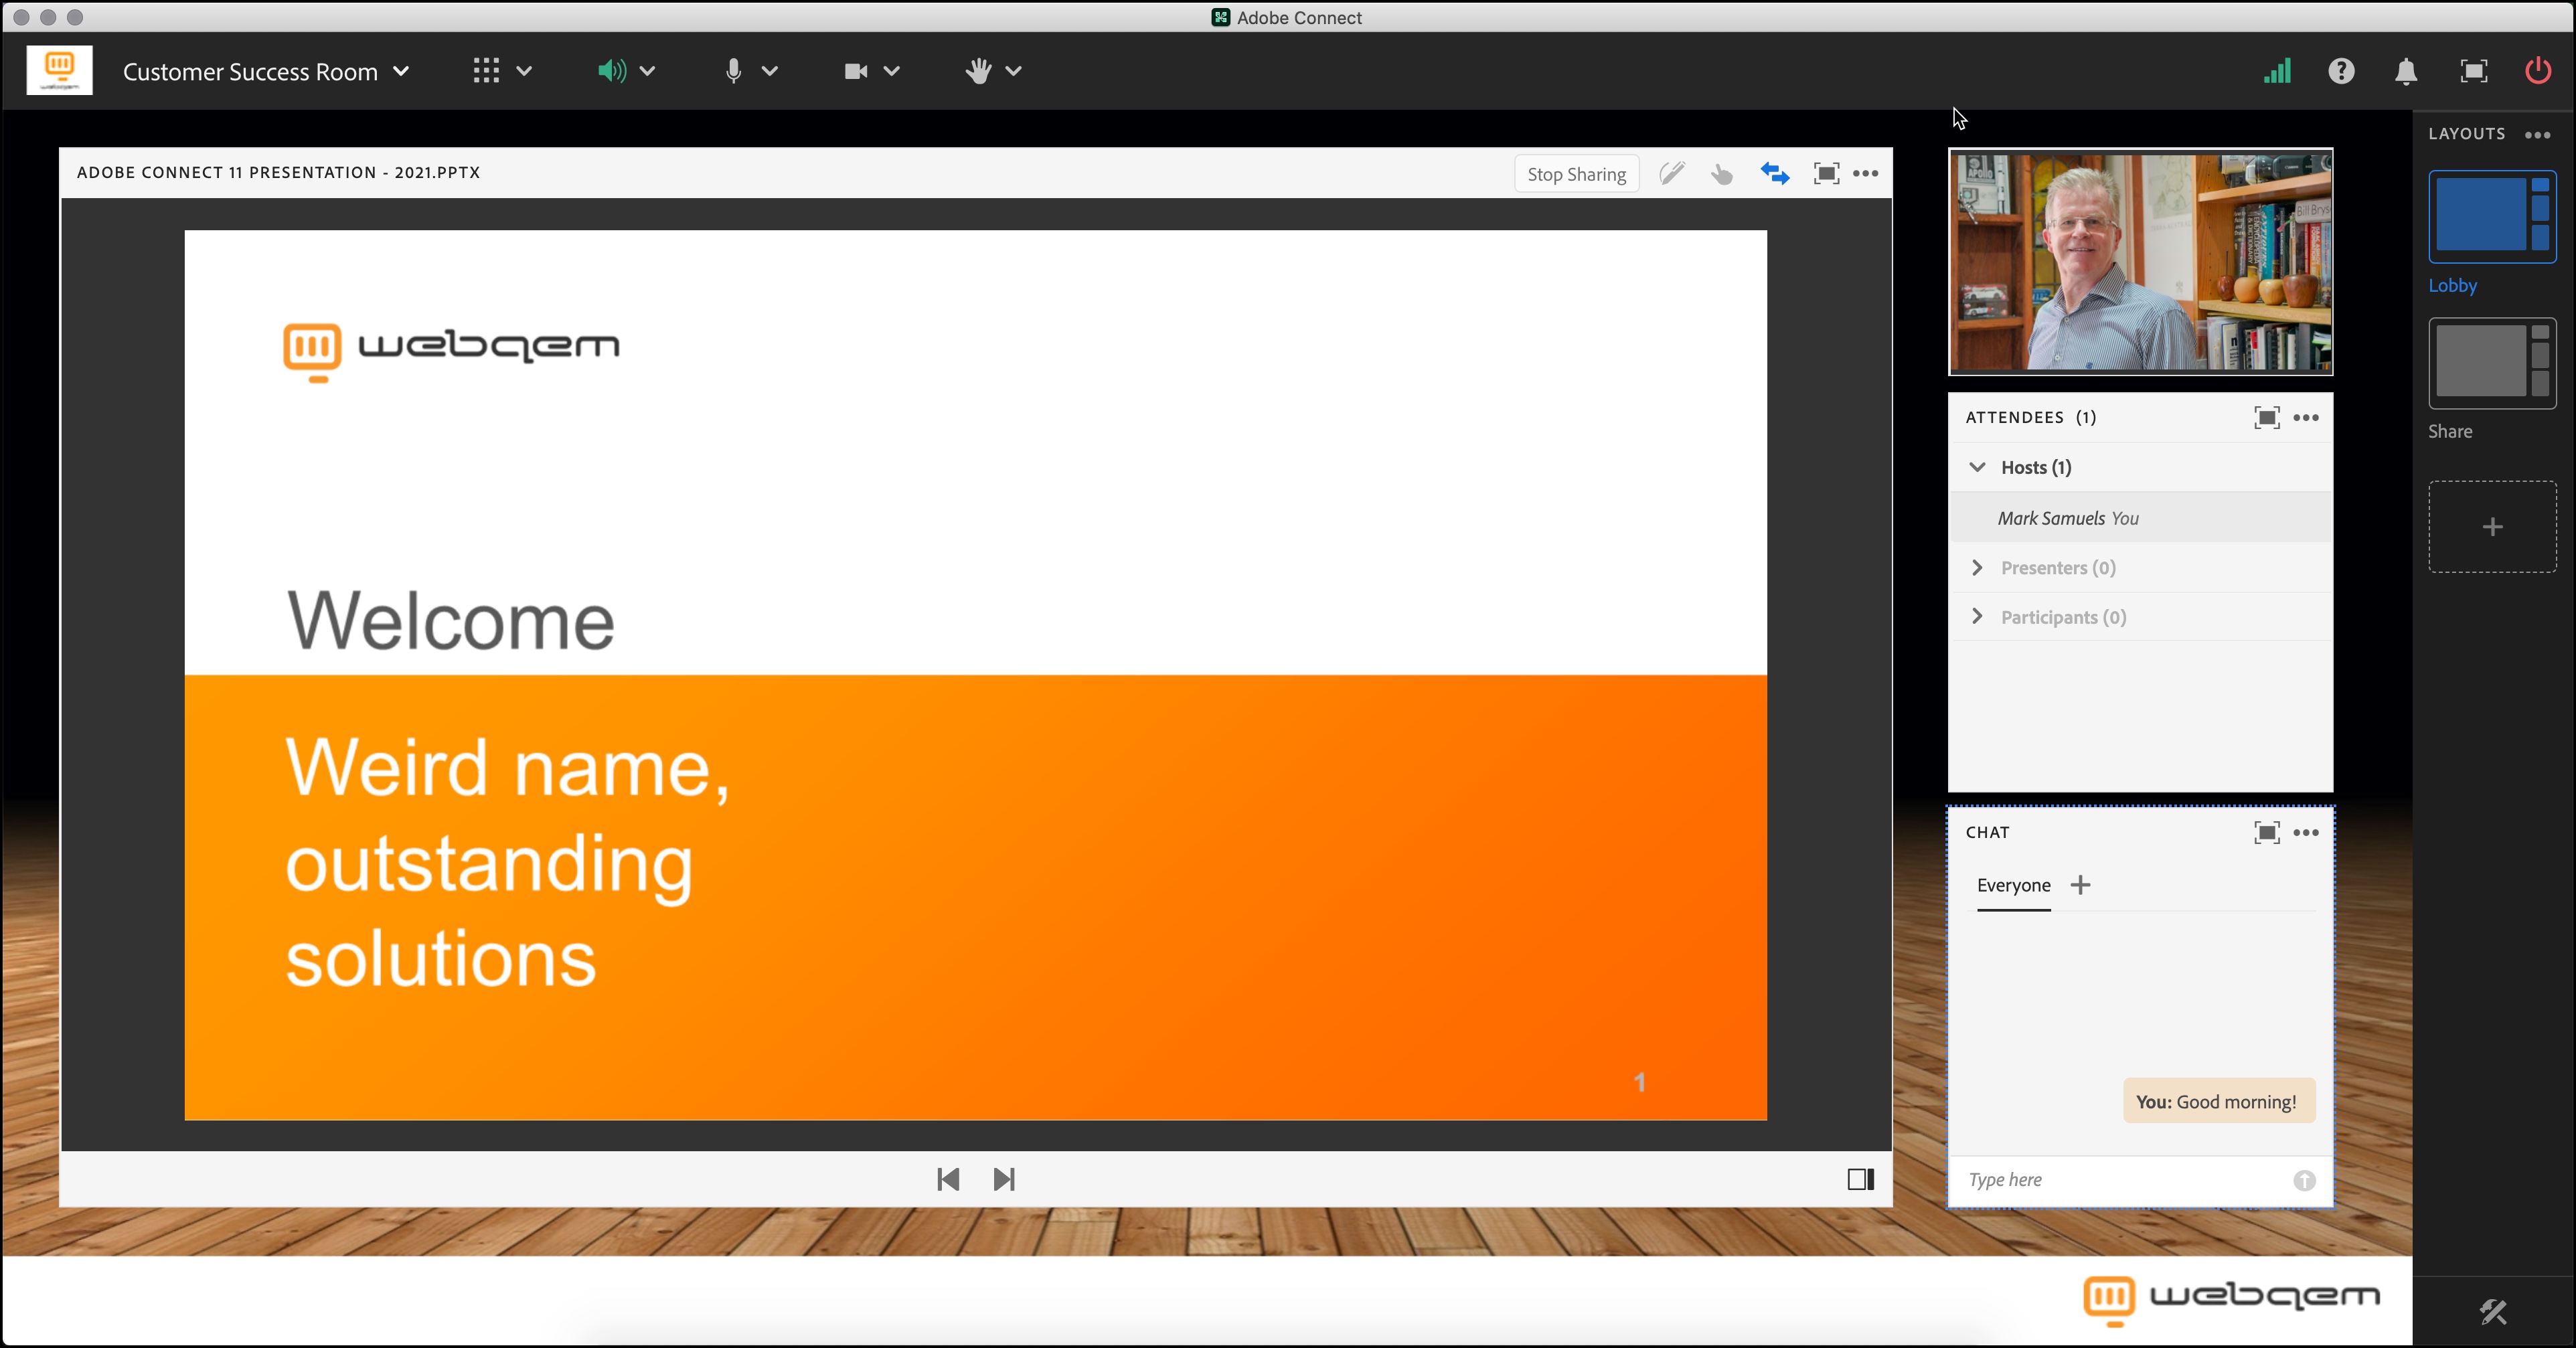Image resolution: width=2576 pixels, height=1348 pixels.
Task: Click the red end meeting power icon
Action: tap(2538, 71)
